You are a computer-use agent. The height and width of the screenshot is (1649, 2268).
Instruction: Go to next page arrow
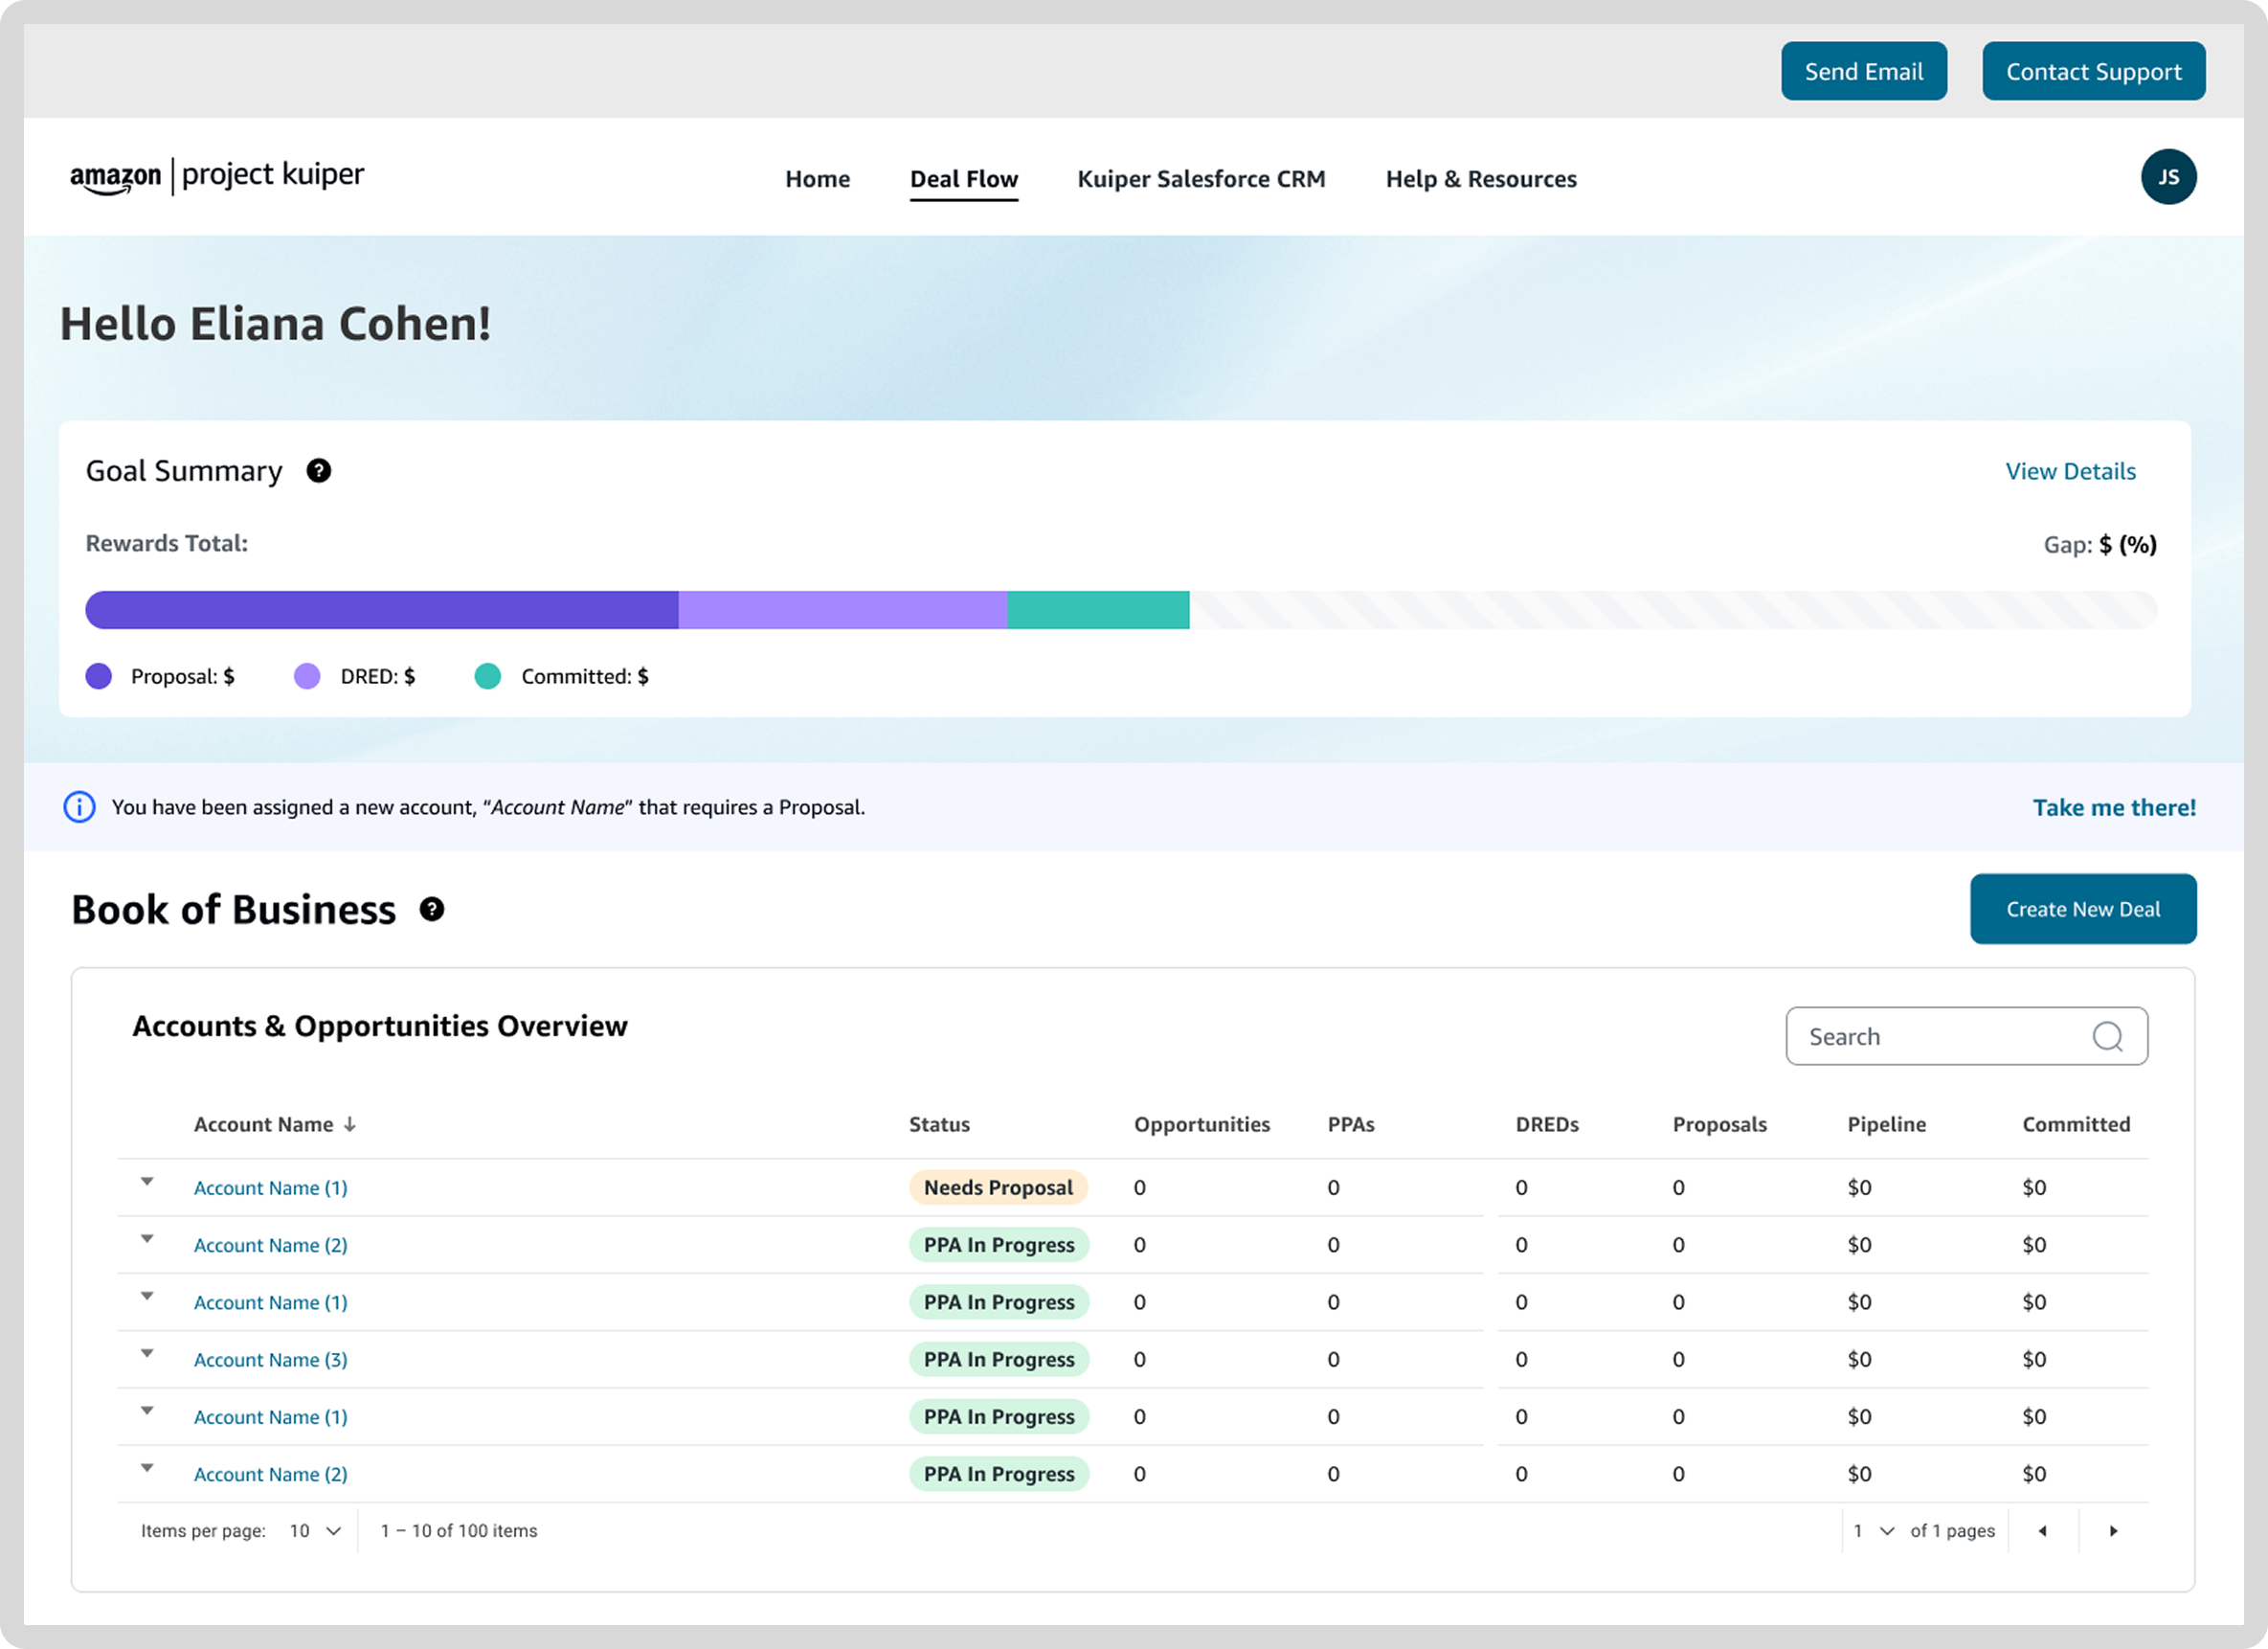coord(2113,1531)
